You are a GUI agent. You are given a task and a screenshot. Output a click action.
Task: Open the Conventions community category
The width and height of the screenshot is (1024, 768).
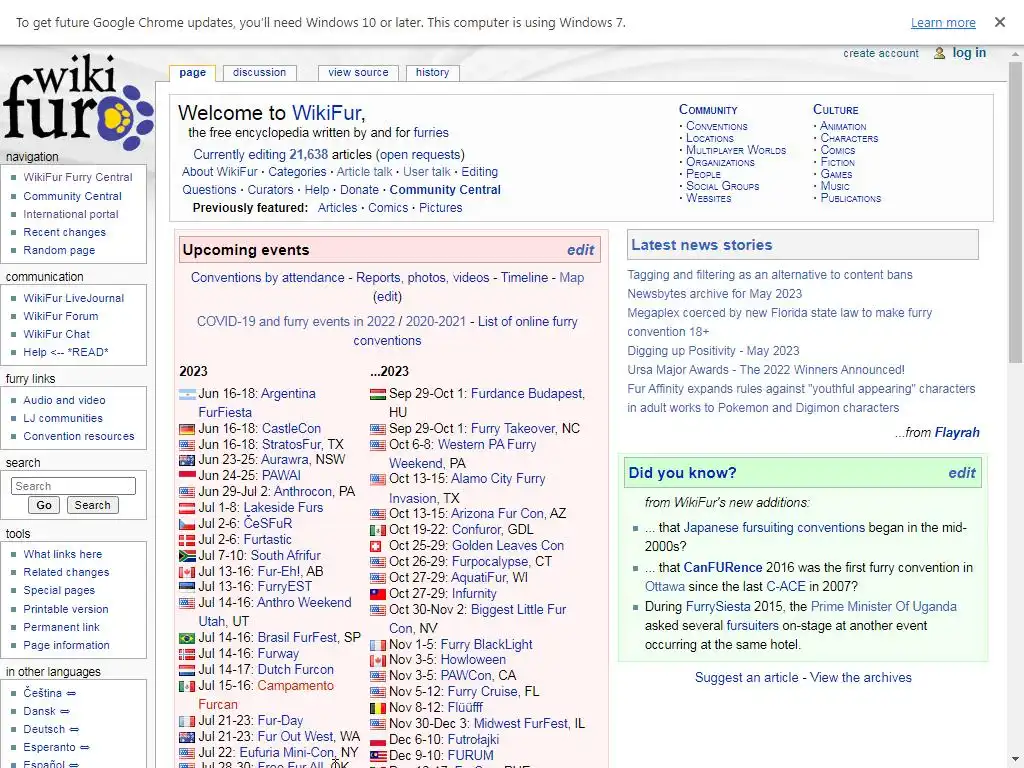click(x=716, y=126)
